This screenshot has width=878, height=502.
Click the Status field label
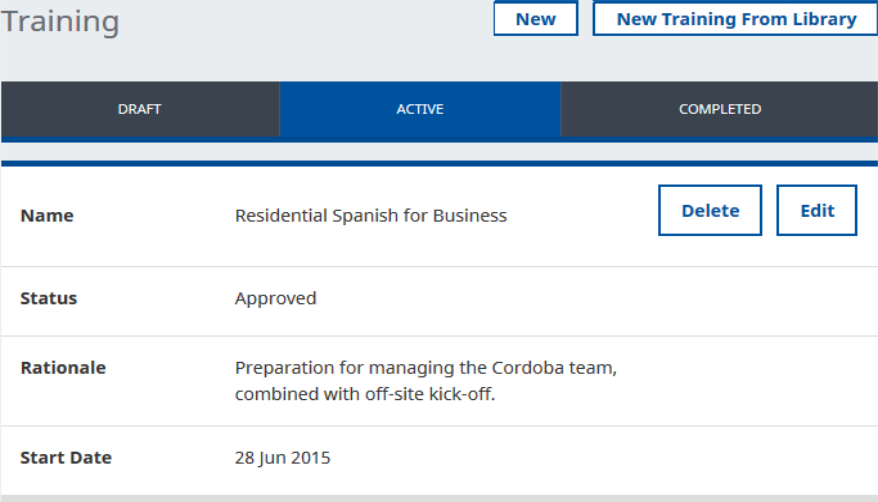49,298
